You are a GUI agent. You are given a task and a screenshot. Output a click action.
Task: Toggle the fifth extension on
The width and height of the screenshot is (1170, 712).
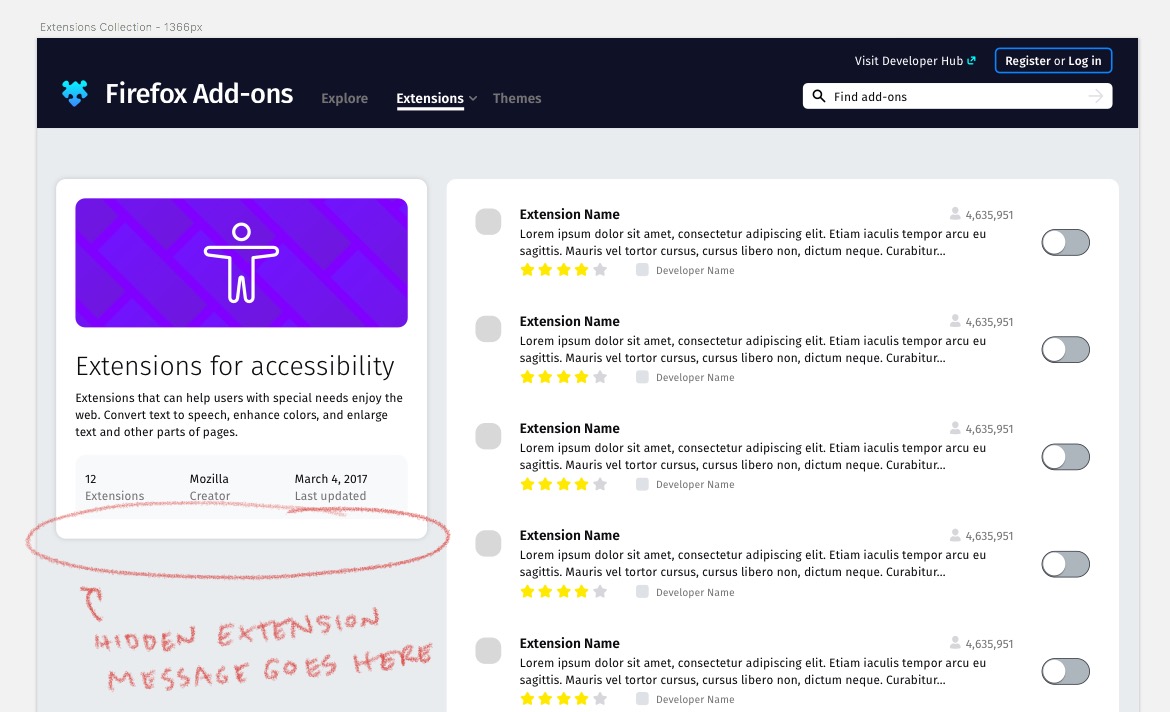coord(1066,672)
